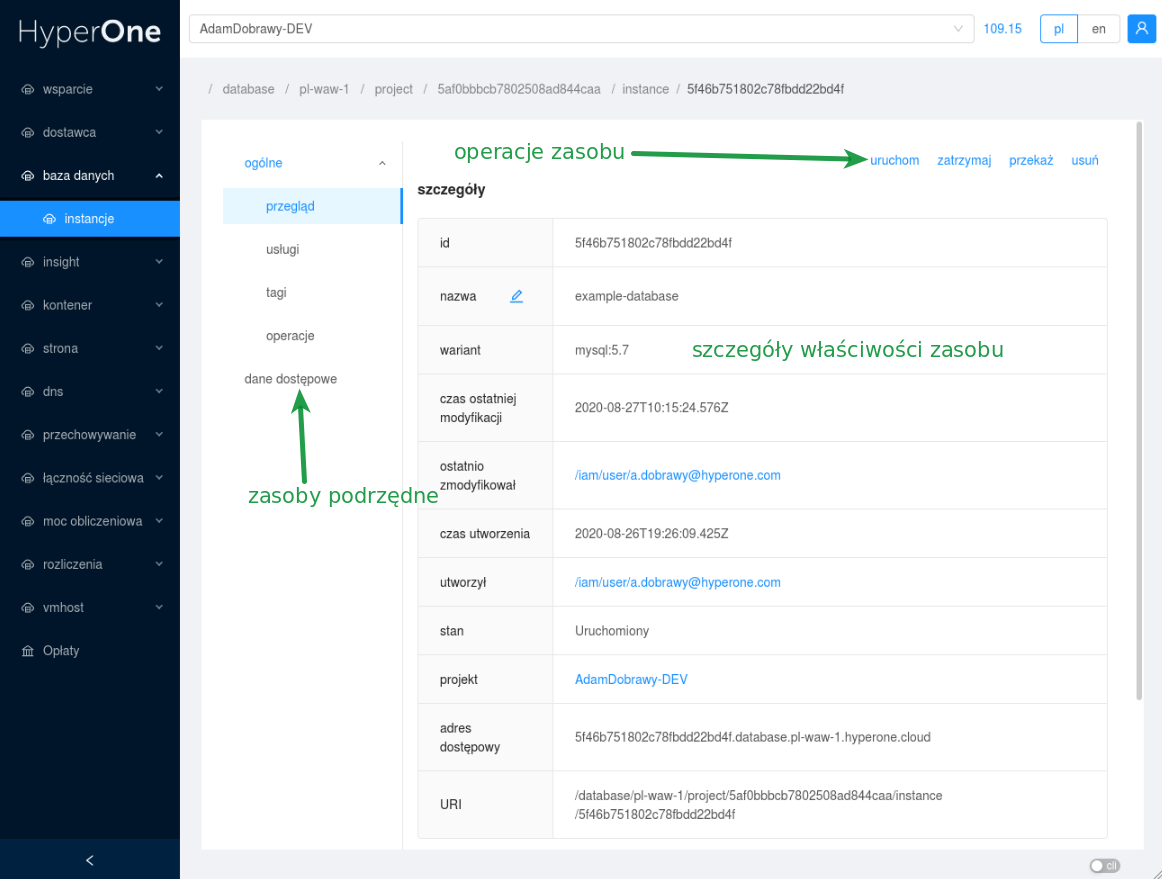The height and width of the screenshot is (879, 1162).
Task: Click the cloud icon next to dns
Action: pyautogui.click(x=28, y=392)
